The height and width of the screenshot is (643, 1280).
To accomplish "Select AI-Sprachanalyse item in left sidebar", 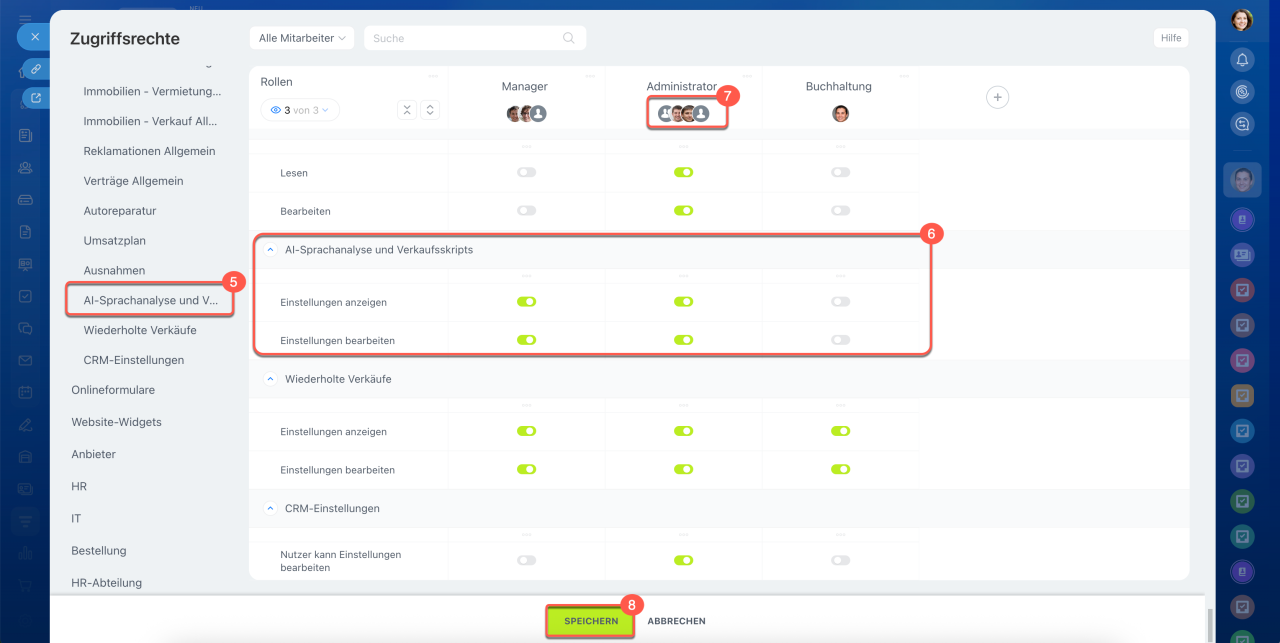I will (x=150, y=300).
